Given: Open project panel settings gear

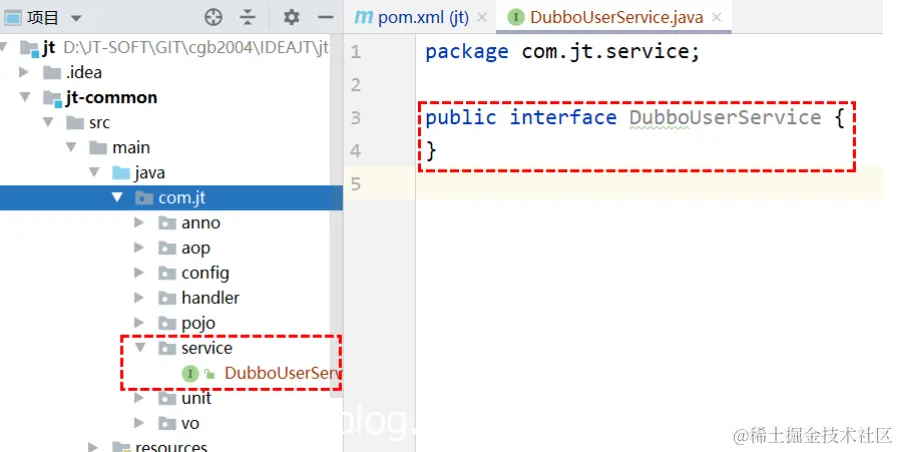Looking at the screenshot, I should [x=291, y=17].
